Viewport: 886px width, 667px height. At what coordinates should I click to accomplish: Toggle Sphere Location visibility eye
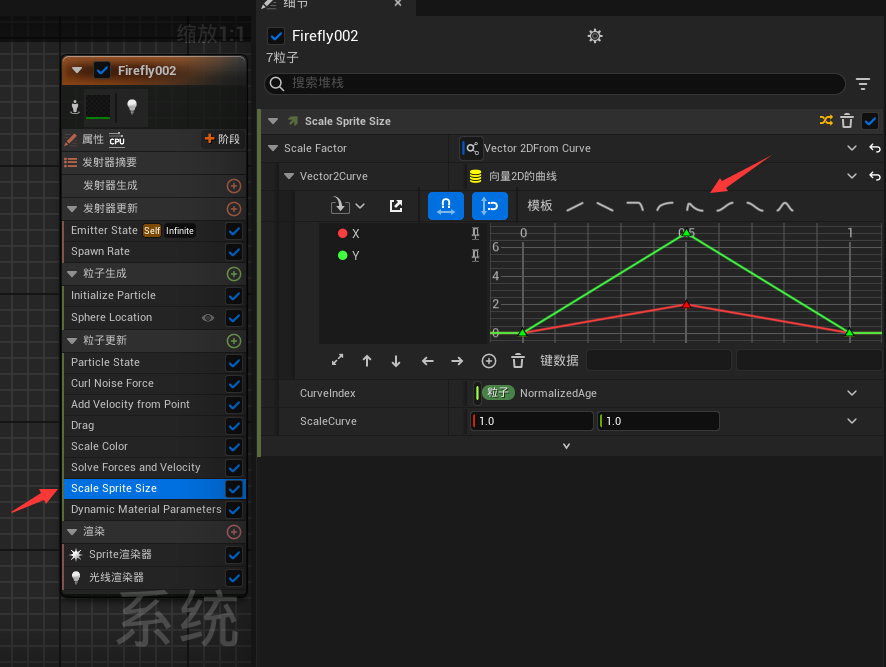tap(208, 318)
